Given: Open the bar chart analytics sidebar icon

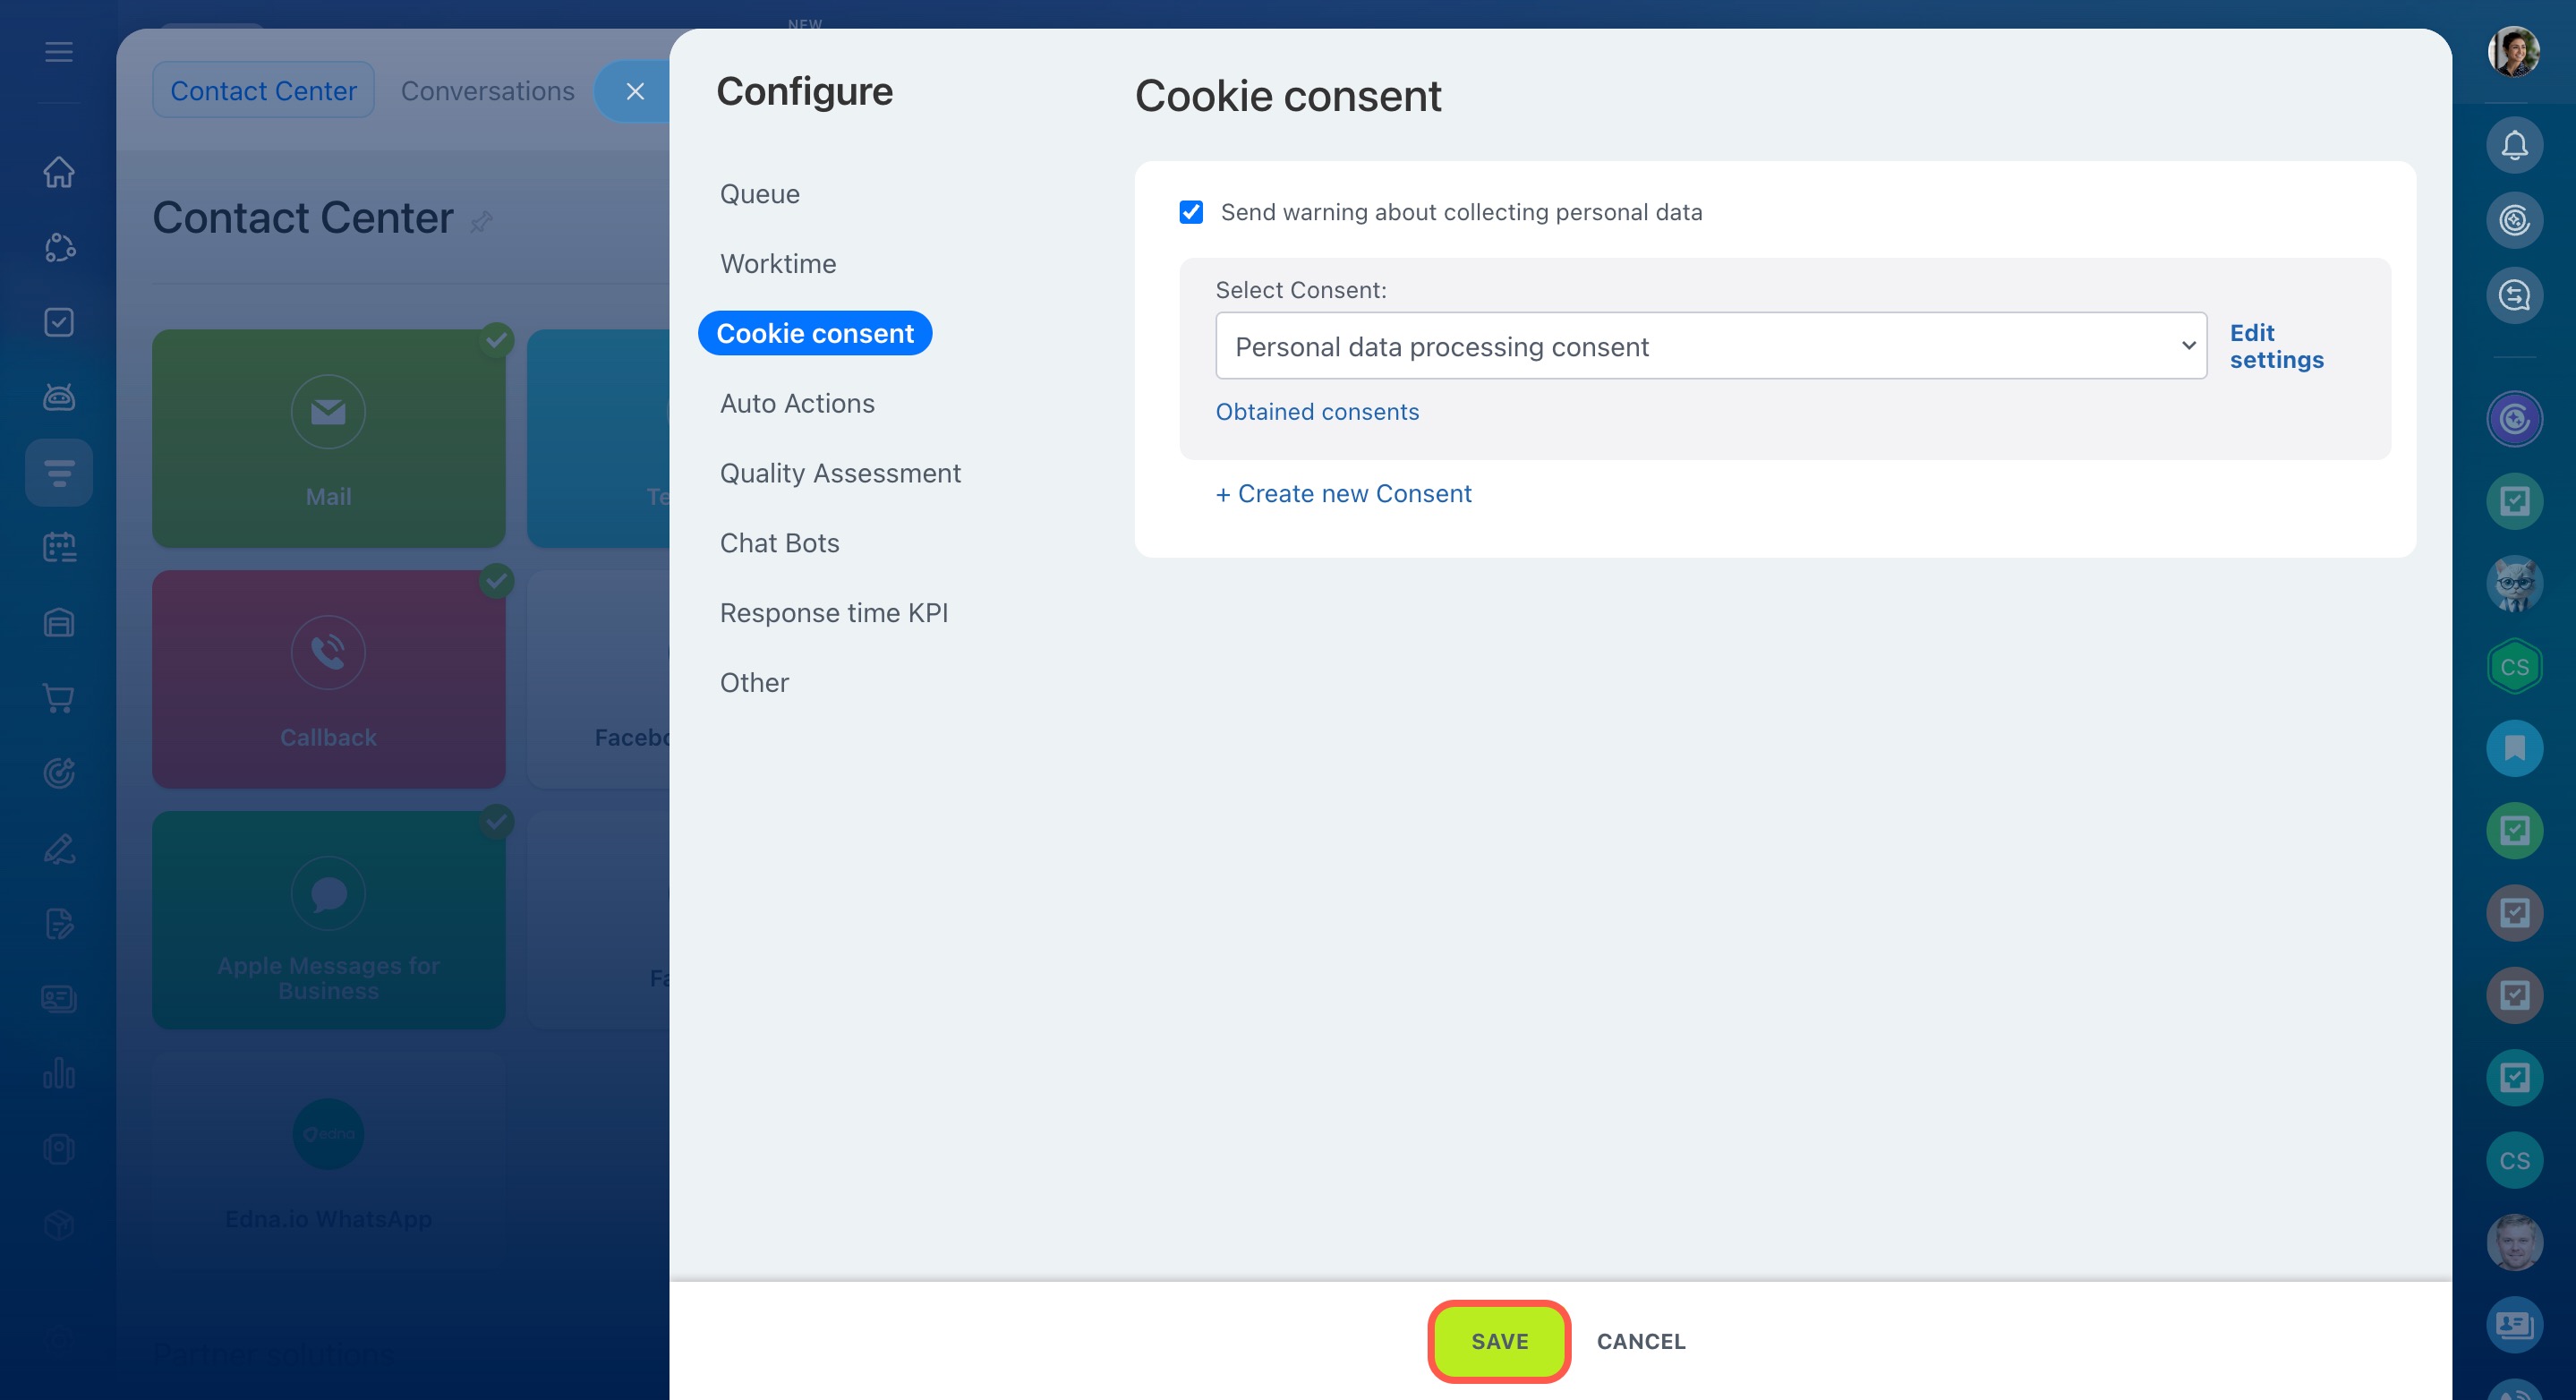Looking at the screenshot, I should pos(59,1074).
